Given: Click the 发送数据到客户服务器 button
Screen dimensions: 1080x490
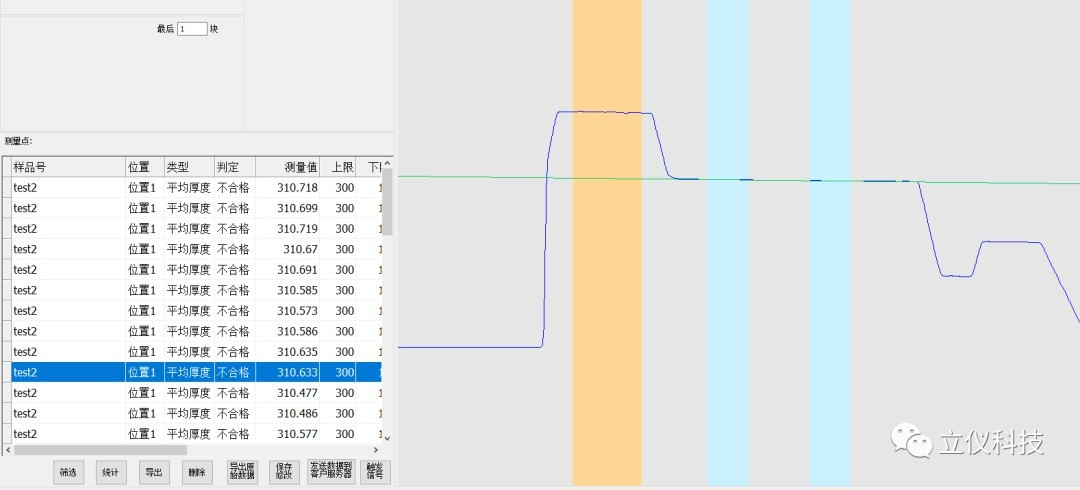Looking at the screenshot, I should (331, 473).
